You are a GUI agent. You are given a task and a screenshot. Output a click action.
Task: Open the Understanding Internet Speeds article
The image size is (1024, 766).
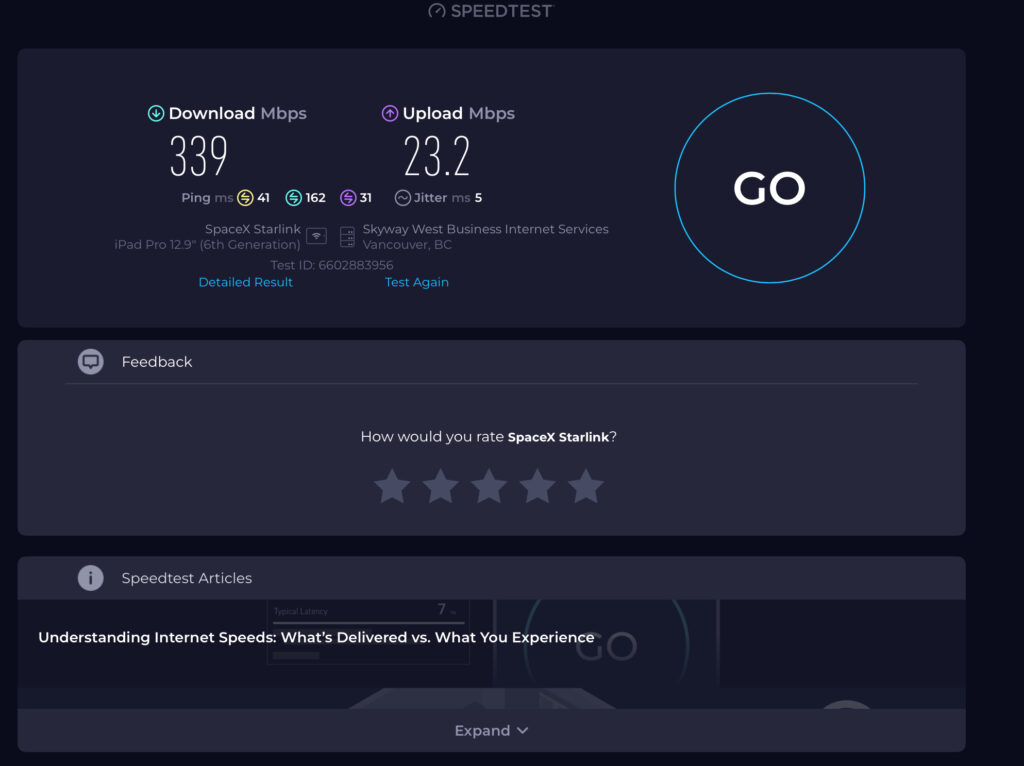pos(316,637)
